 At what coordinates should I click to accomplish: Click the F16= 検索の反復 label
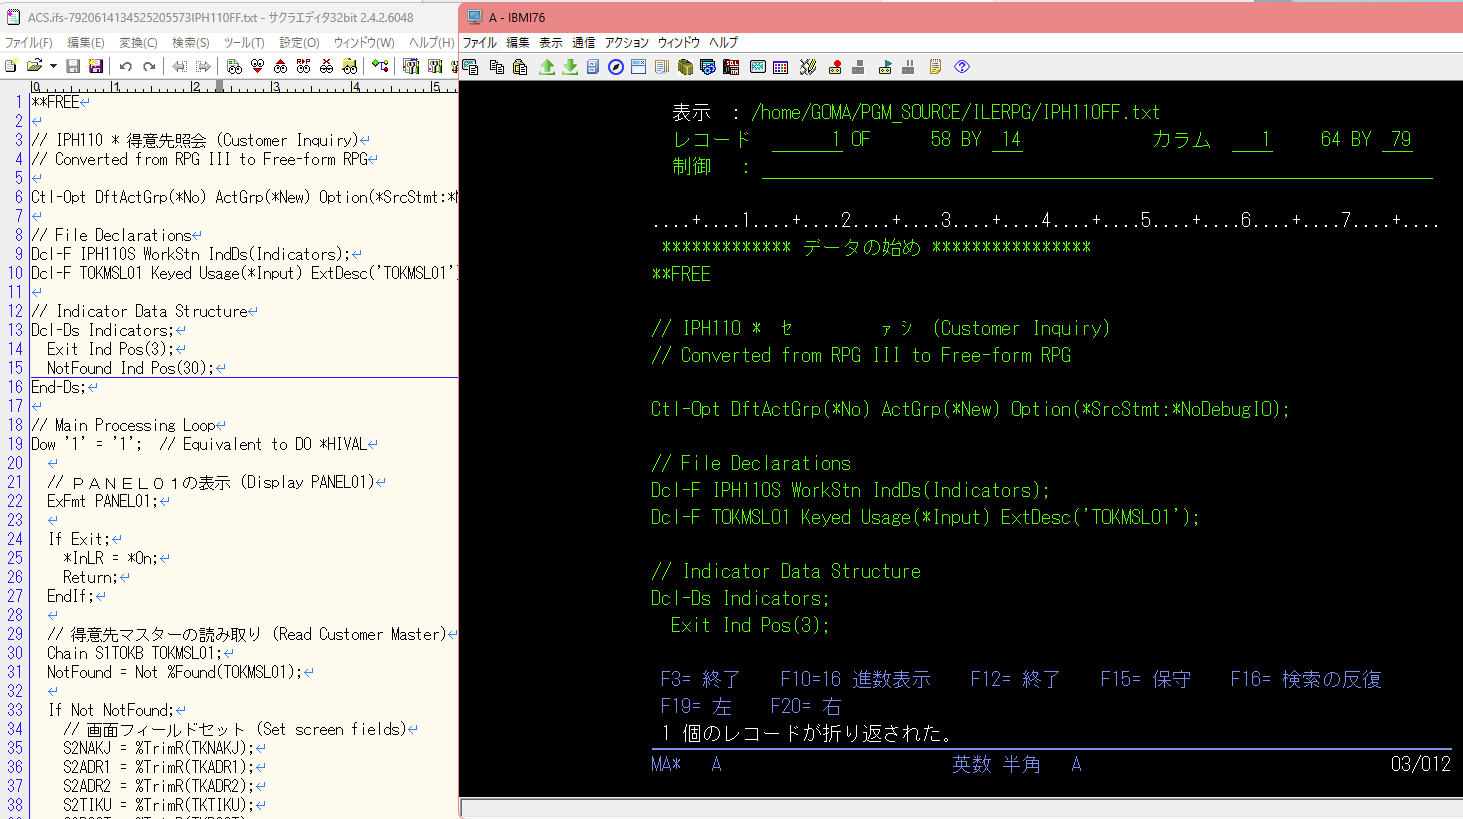1306,679
